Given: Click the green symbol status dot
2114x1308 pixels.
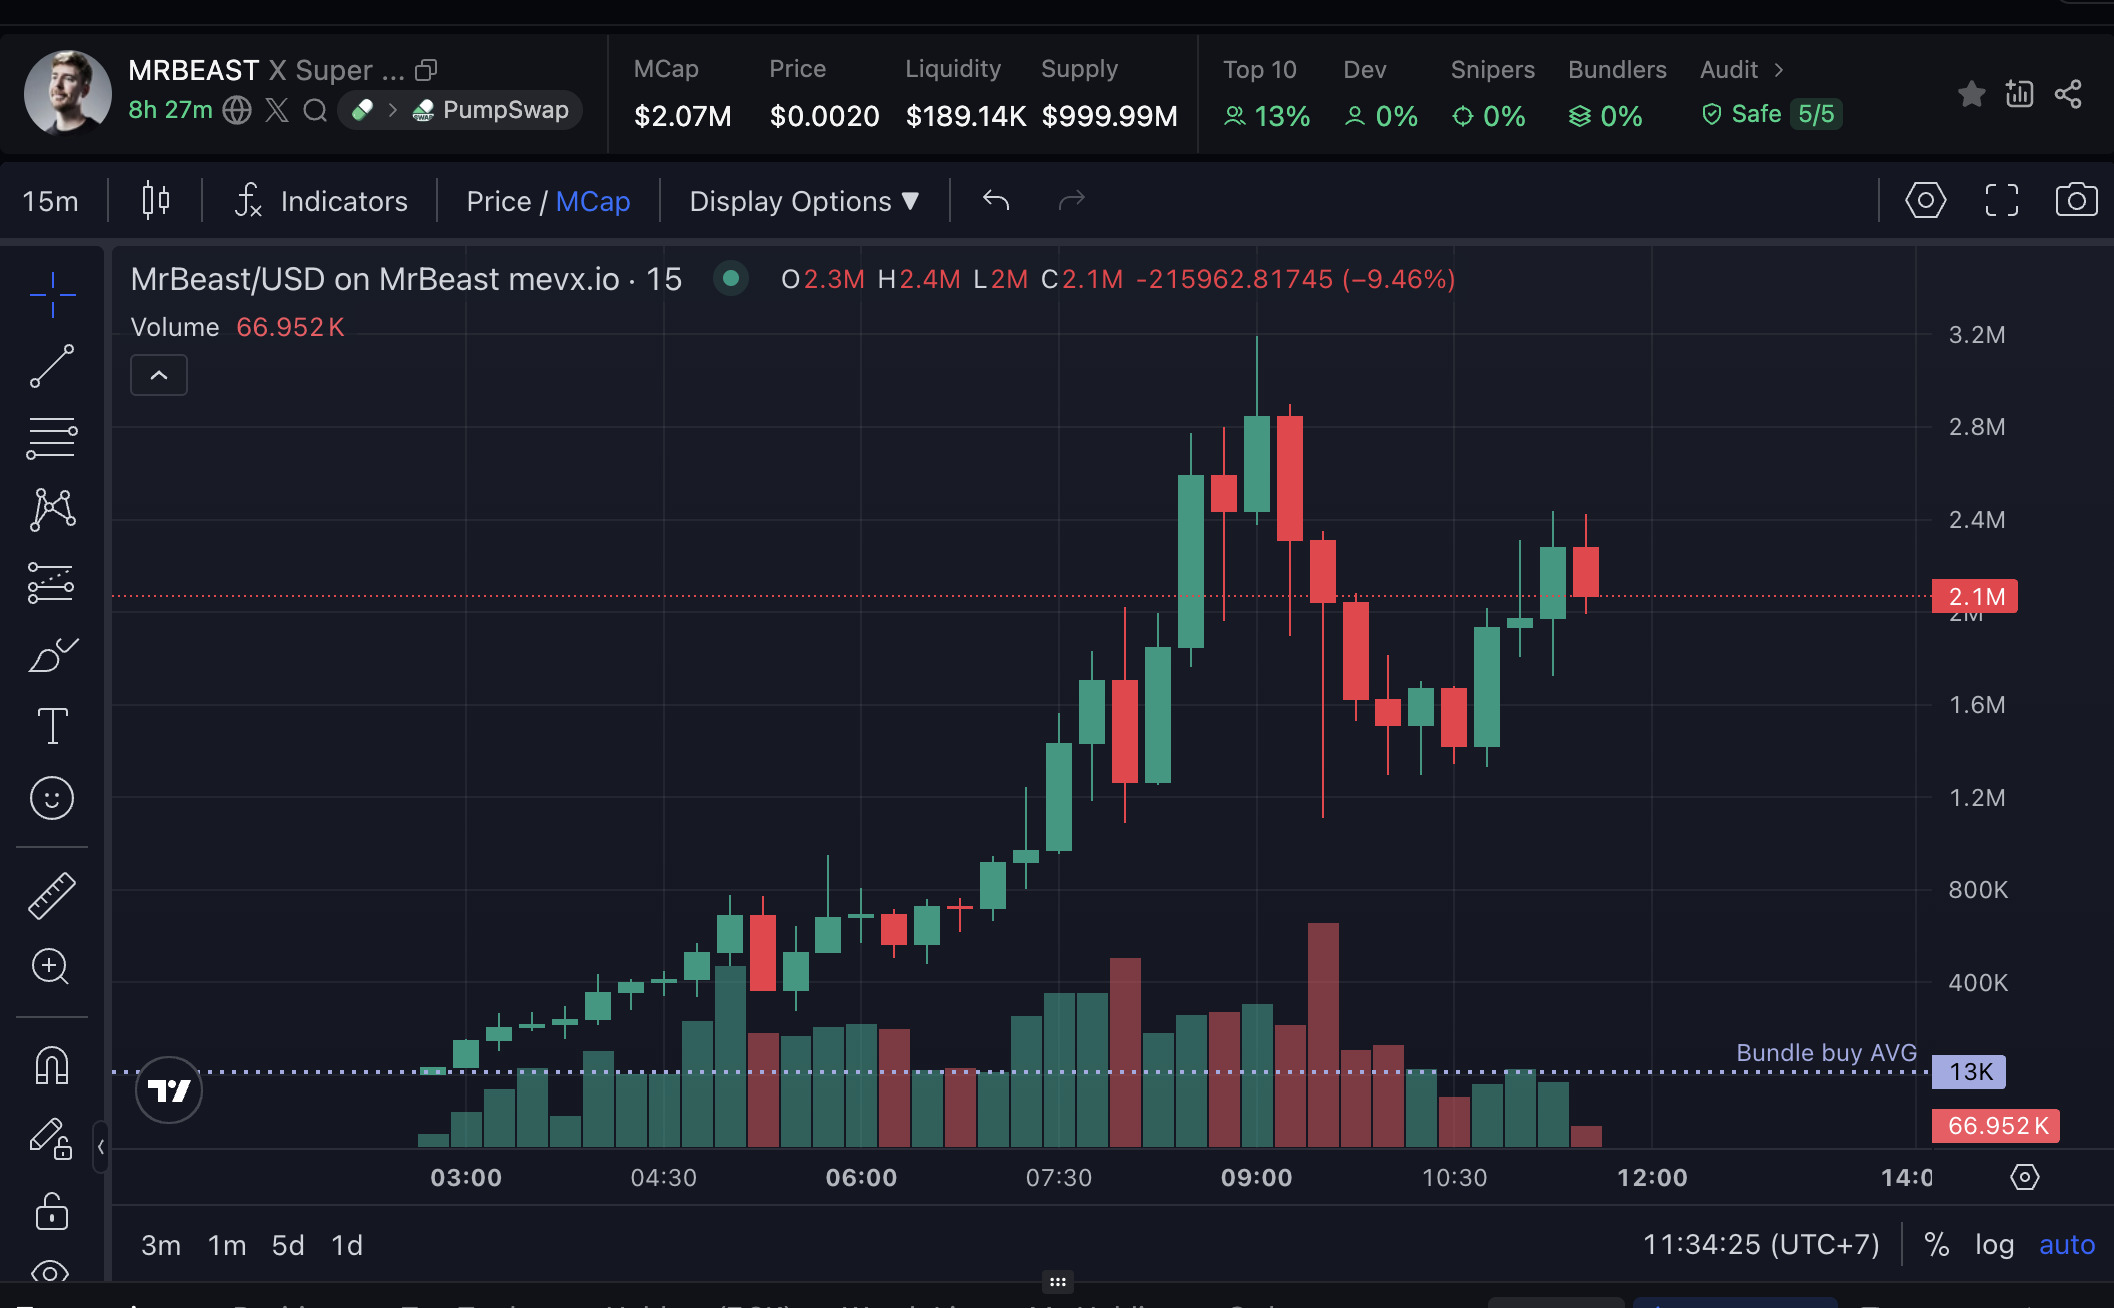Looking at the screenshot, I should (731, 278).
